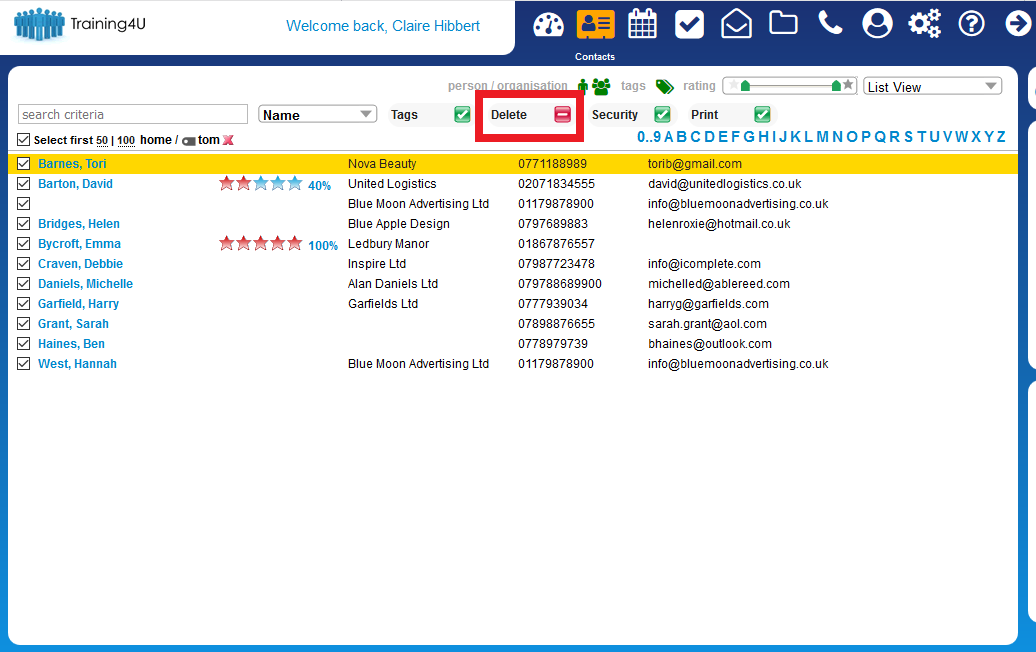This screenshot has width=1036, height=652.
Task: Jump to contacts starting with W
Action: (961, 137)
